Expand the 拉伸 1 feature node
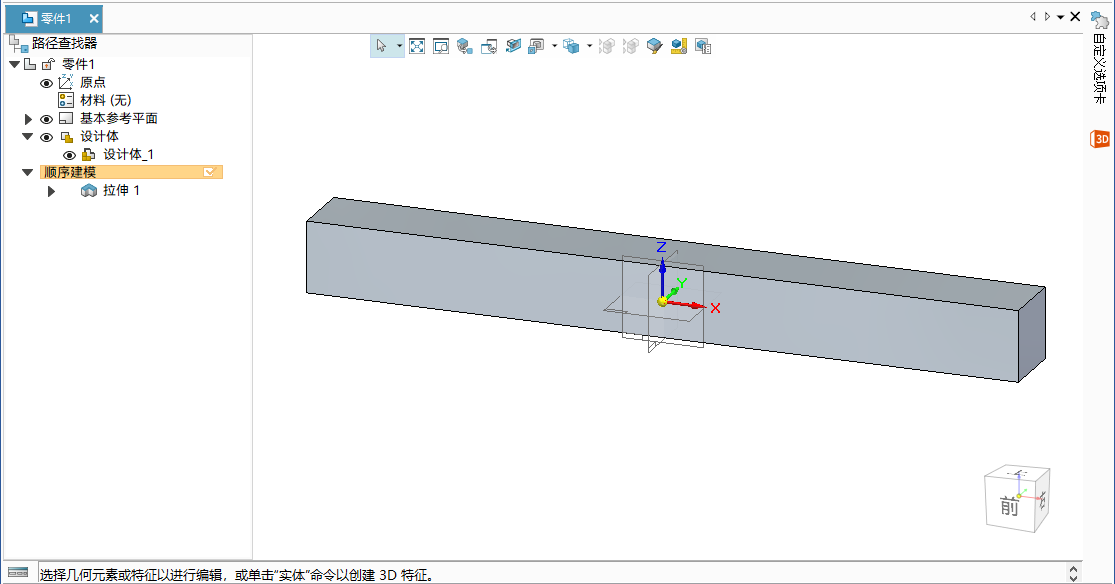The width and height of the screenshot is (1115, 584). coord(51,191)
